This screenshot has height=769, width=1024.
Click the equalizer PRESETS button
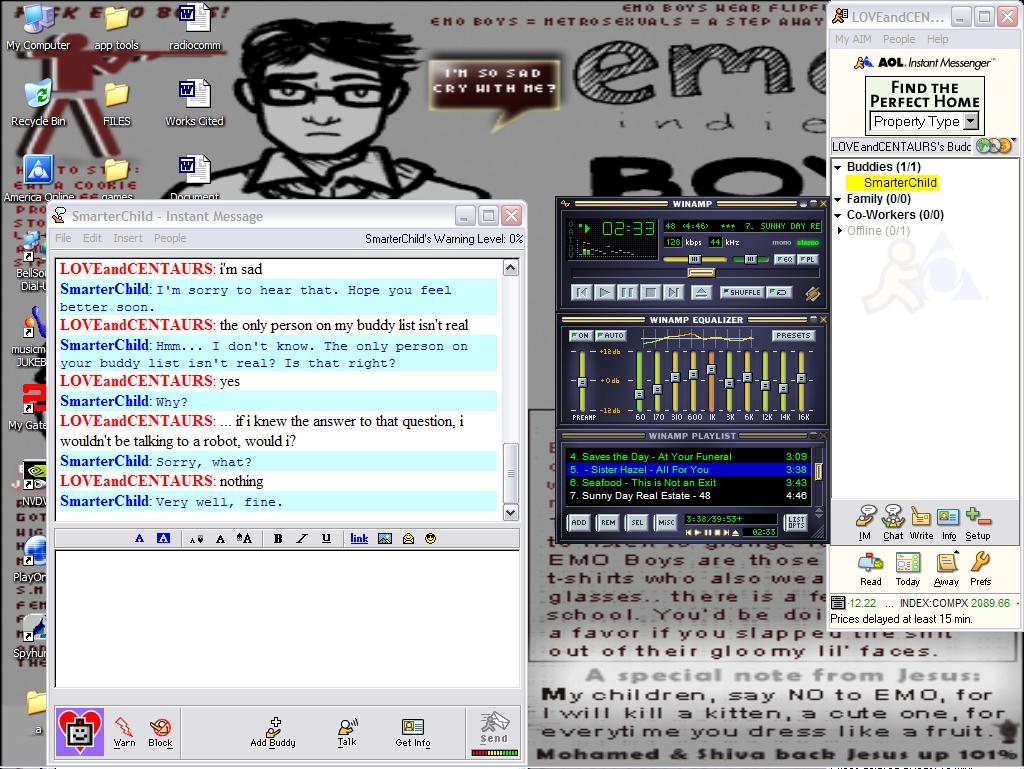click(x=792, y=336)
